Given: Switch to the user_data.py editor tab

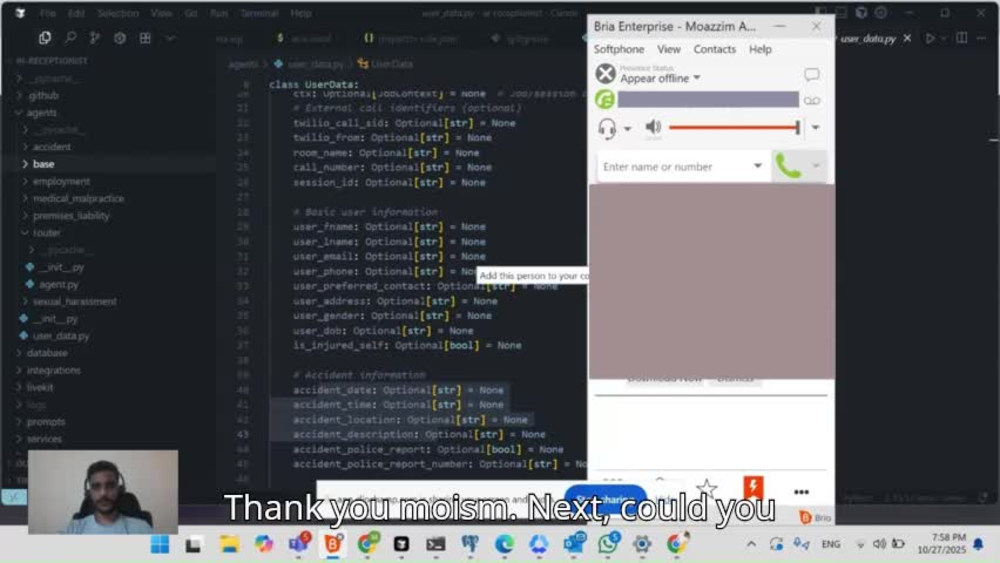Looking at the screenshot, I should pyautogui.click(x=867, y=38).
